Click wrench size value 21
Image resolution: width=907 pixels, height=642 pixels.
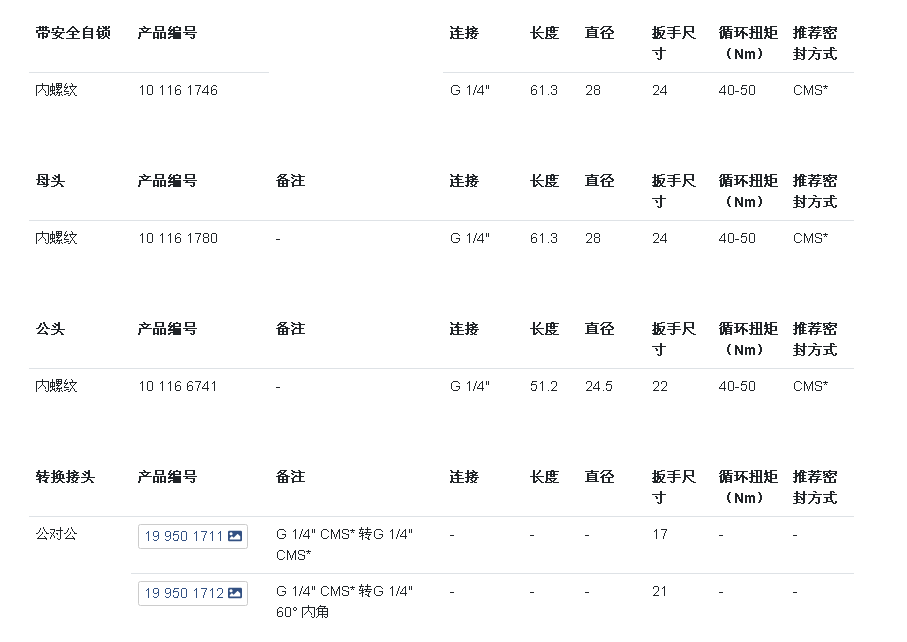[659, 591]
